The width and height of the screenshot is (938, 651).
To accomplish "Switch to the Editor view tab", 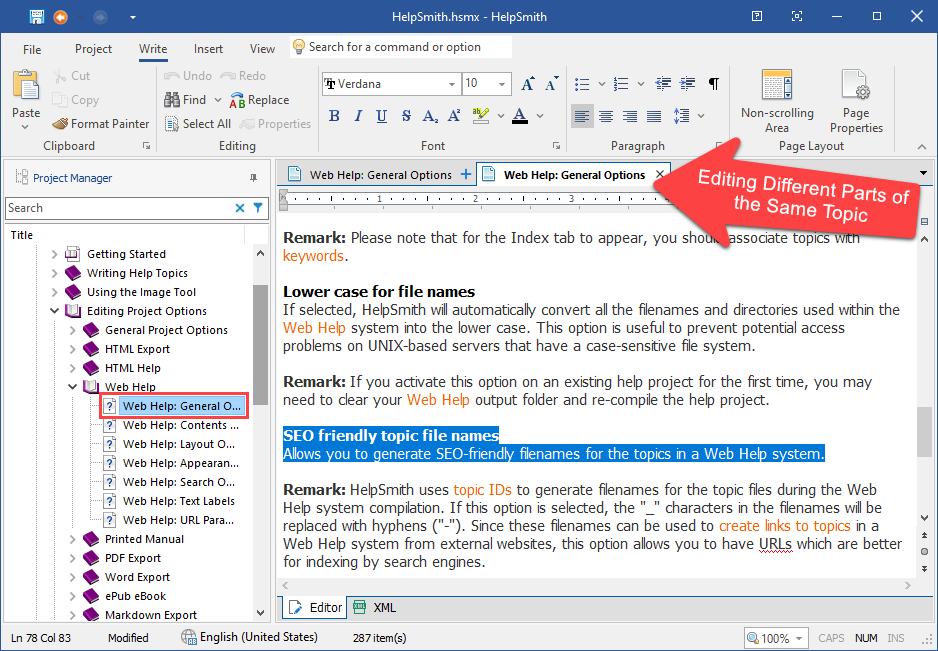I will [315, 608].
